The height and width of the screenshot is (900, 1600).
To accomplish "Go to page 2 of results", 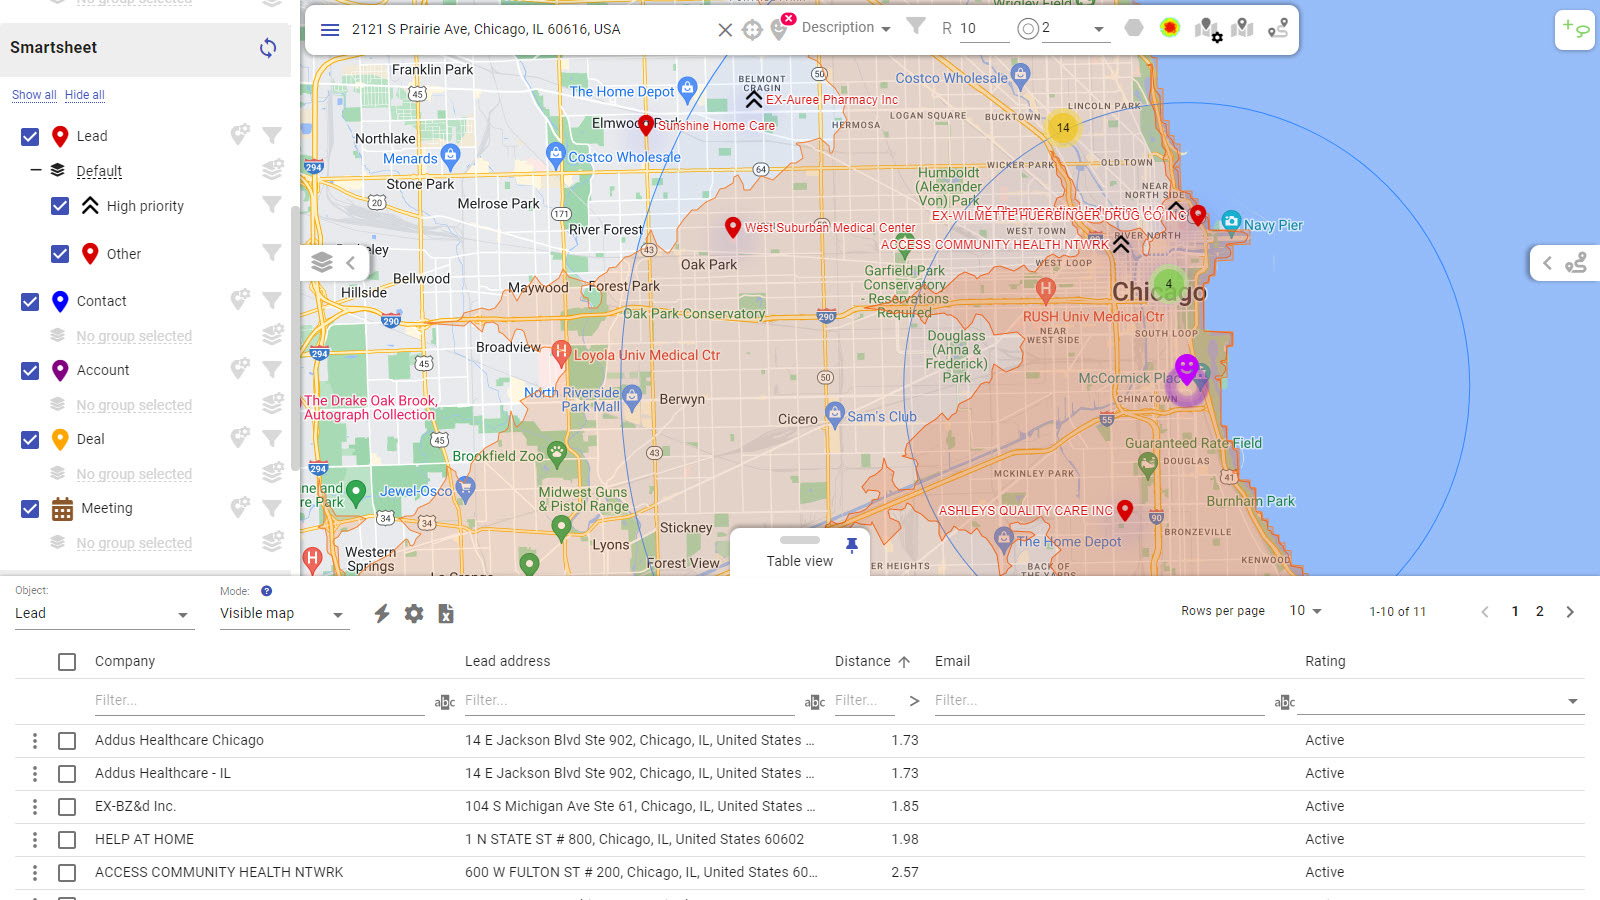I will [1539, 611].
